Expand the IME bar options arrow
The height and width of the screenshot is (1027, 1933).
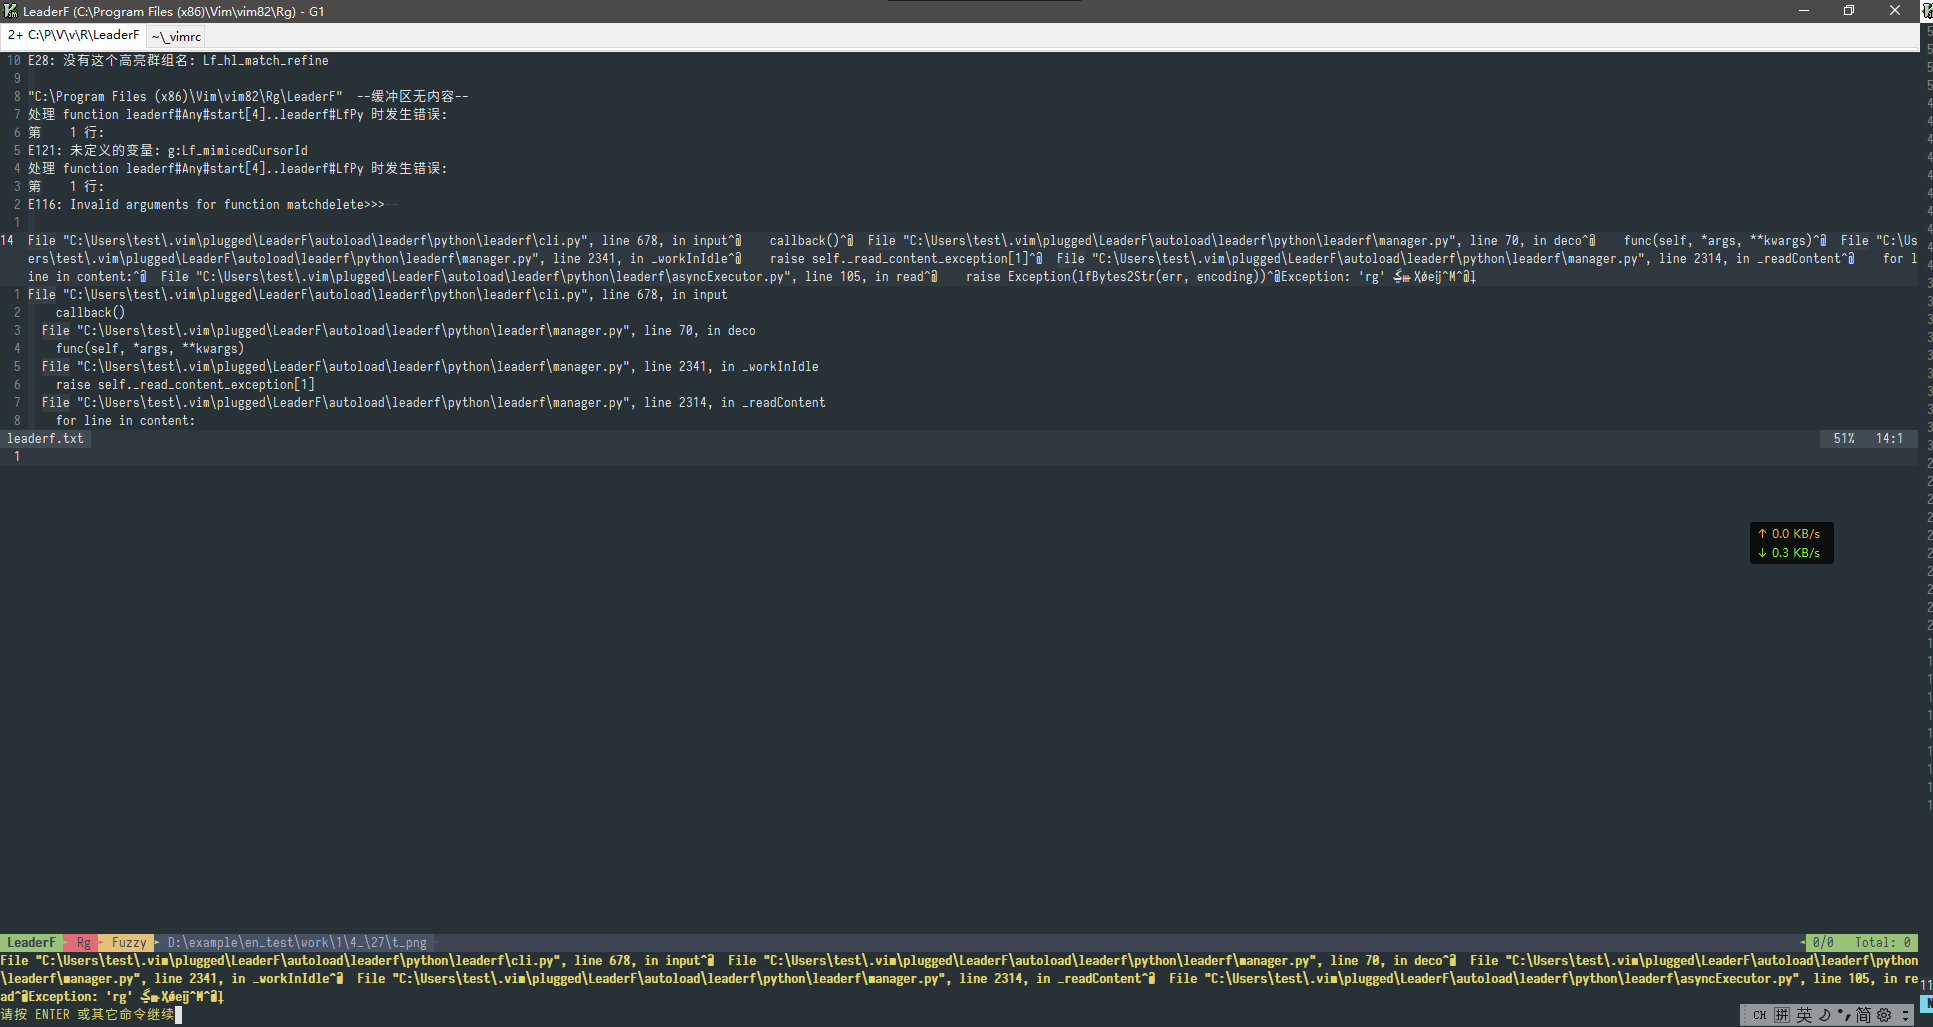[1905, 1015]
